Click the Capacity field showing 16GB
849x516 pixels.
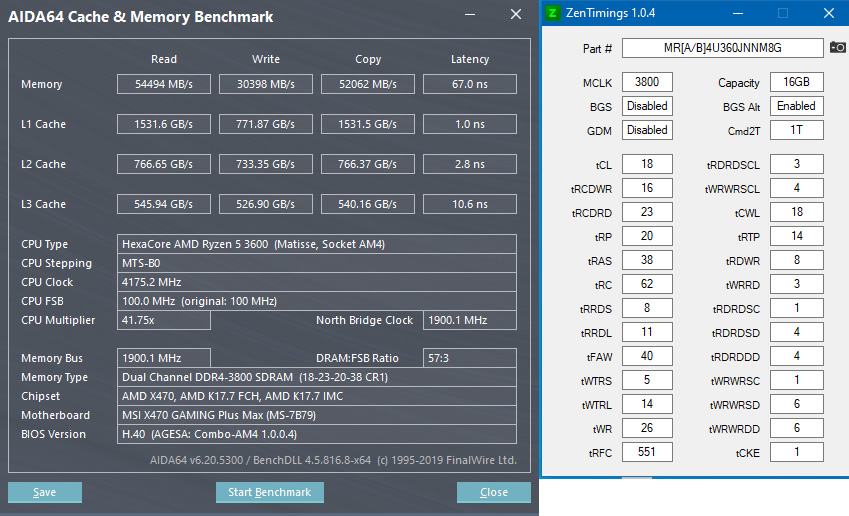pos(796,82)
